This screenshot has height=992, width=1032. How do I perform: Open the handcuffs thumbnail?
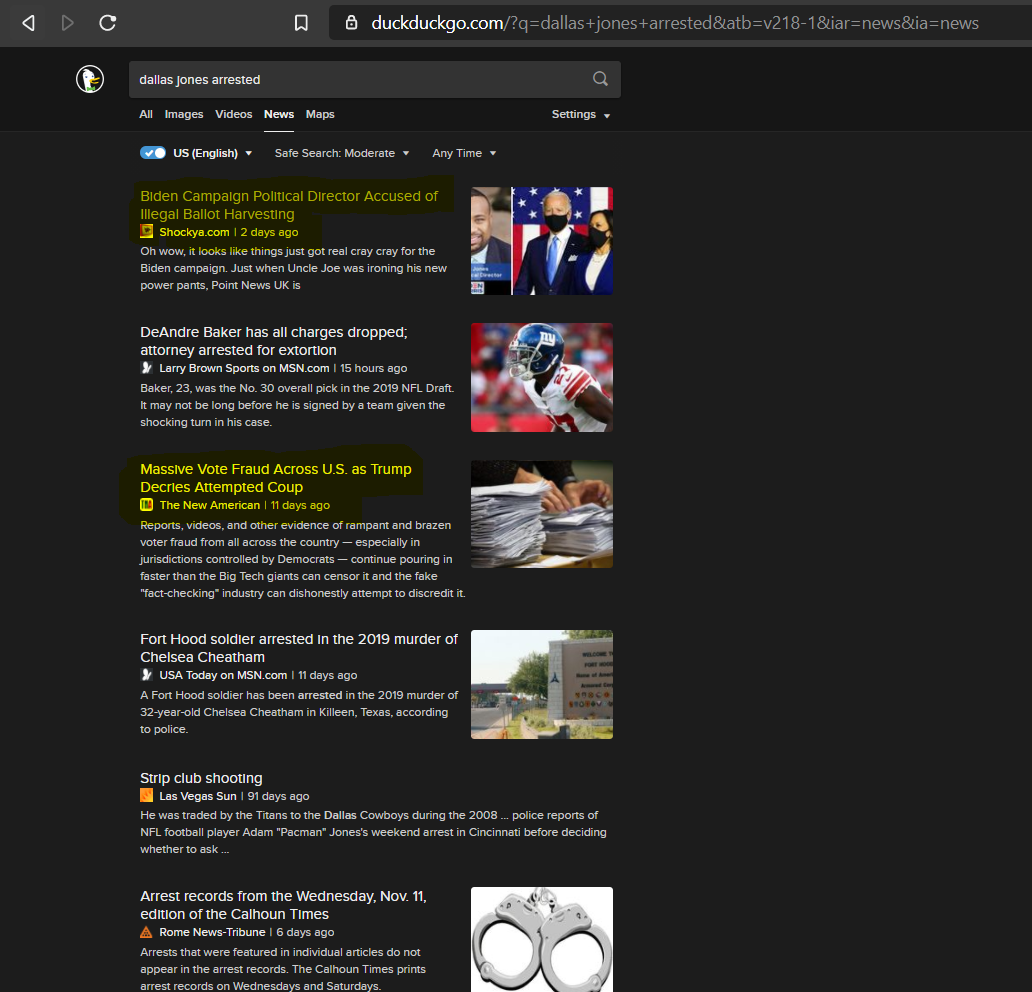click(542, 939)
